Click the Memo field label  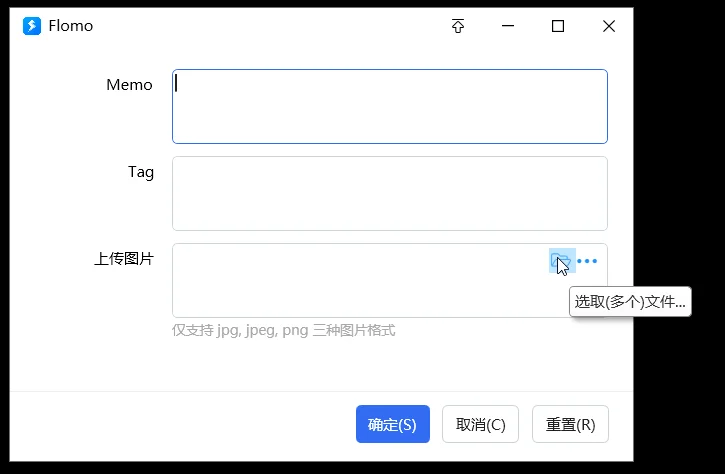pos(129,85)
